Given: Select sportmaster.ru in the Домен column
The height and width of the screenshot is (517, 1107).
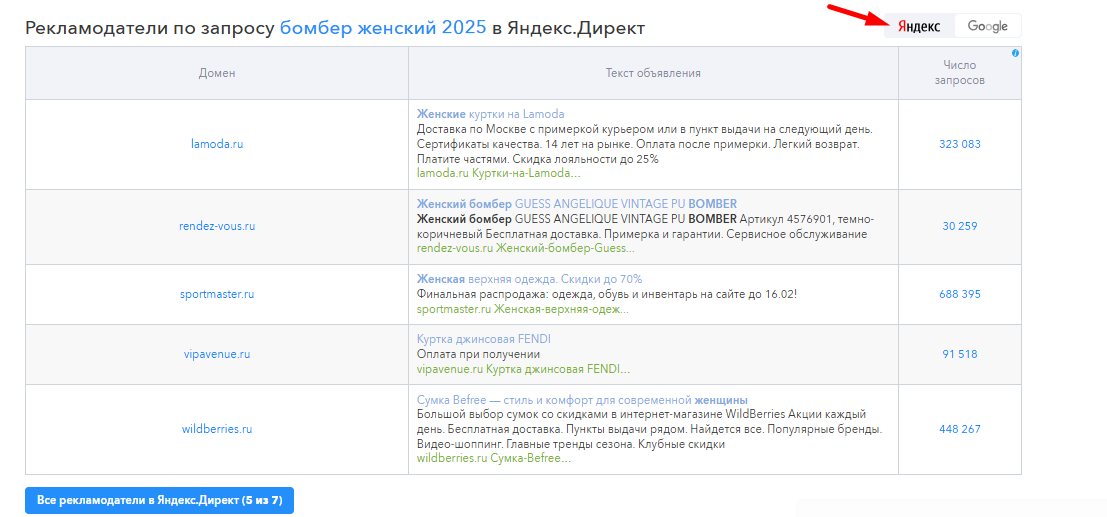Looking at the screenshot, I should tap(217, 294).
